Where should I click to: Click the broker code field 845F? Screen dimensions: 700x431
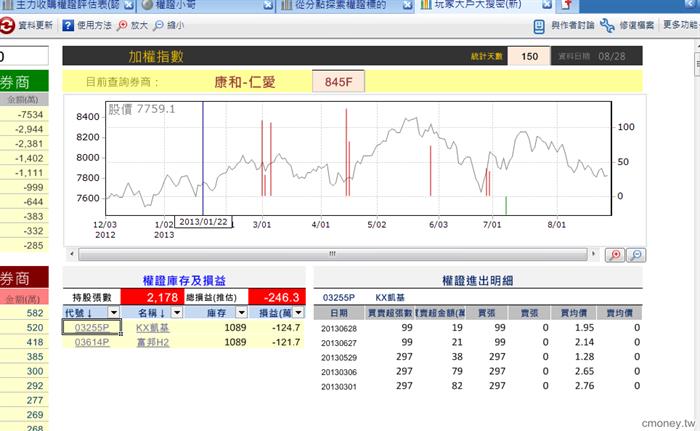tap(338, 82)
